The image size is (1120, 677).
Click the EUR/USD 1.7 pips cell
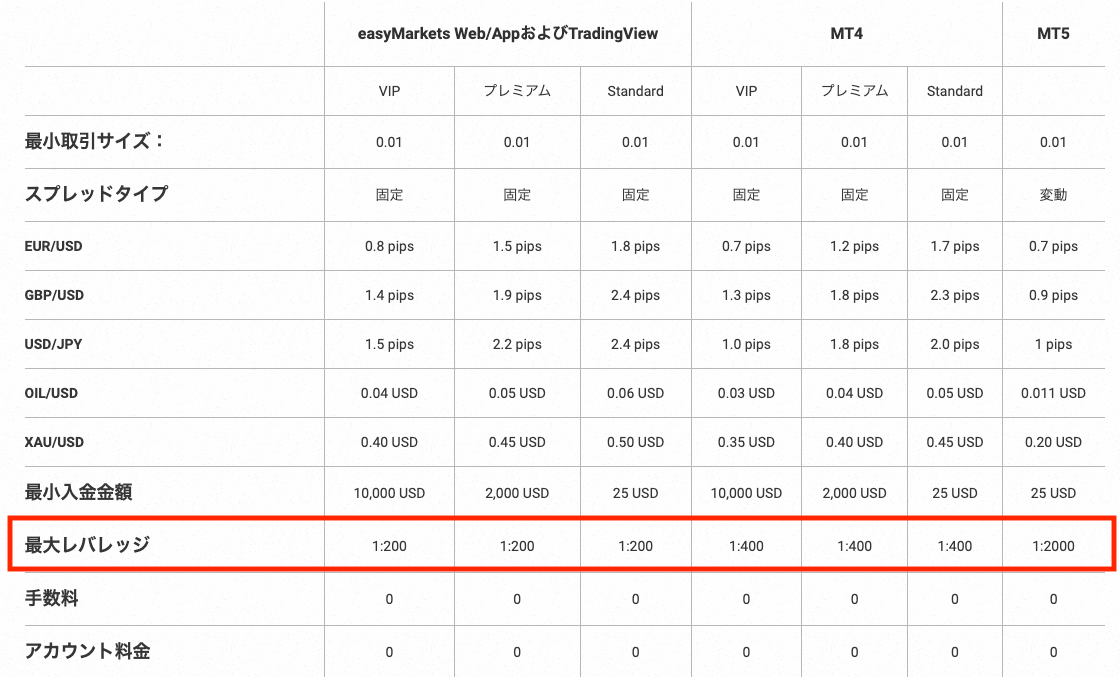(954, 246)
